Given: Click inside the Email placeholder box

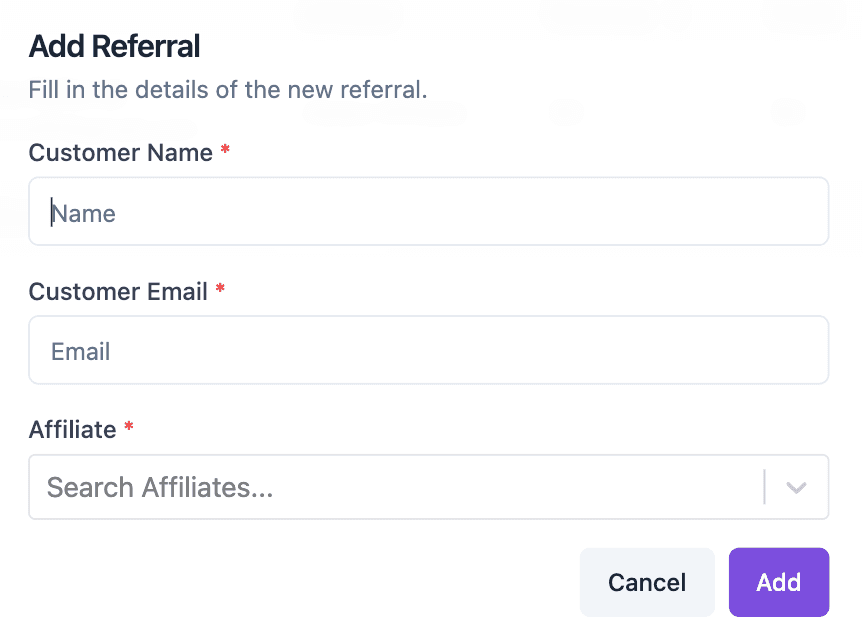Looking at the screenshot, I should pyautogui.click(x=428, y=350).
